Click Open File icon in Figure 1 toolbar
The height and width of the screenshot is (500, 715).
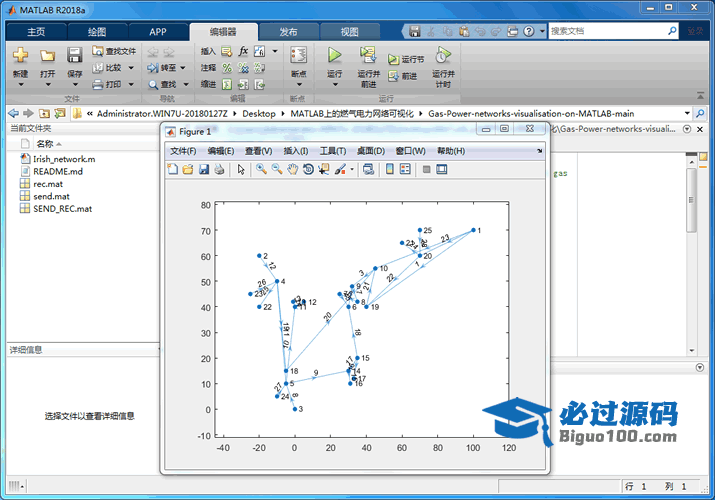point(188,170)
